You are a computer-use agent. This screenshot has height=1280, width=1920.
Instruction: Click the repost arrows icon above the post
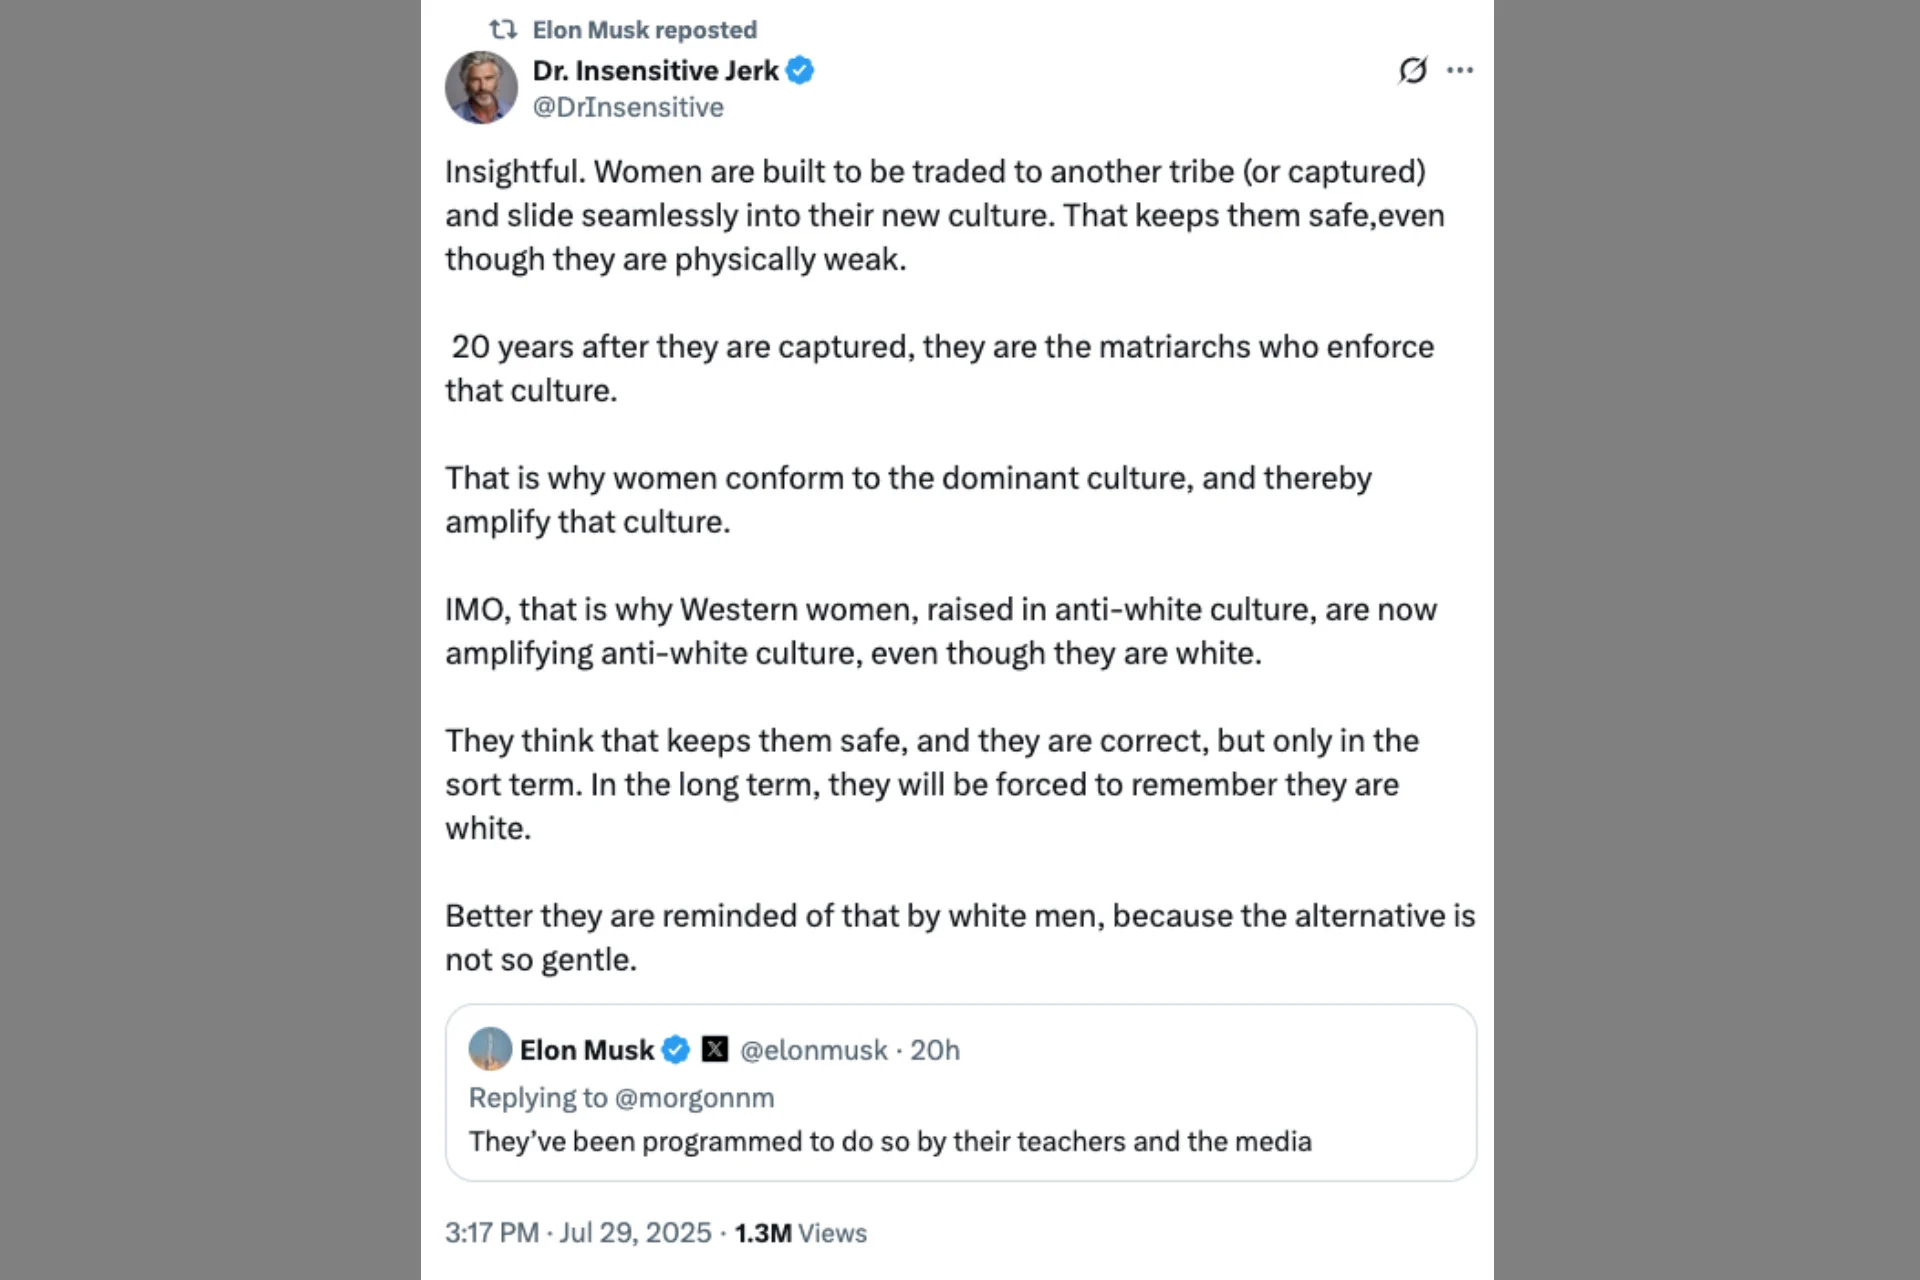coord(503,30)
